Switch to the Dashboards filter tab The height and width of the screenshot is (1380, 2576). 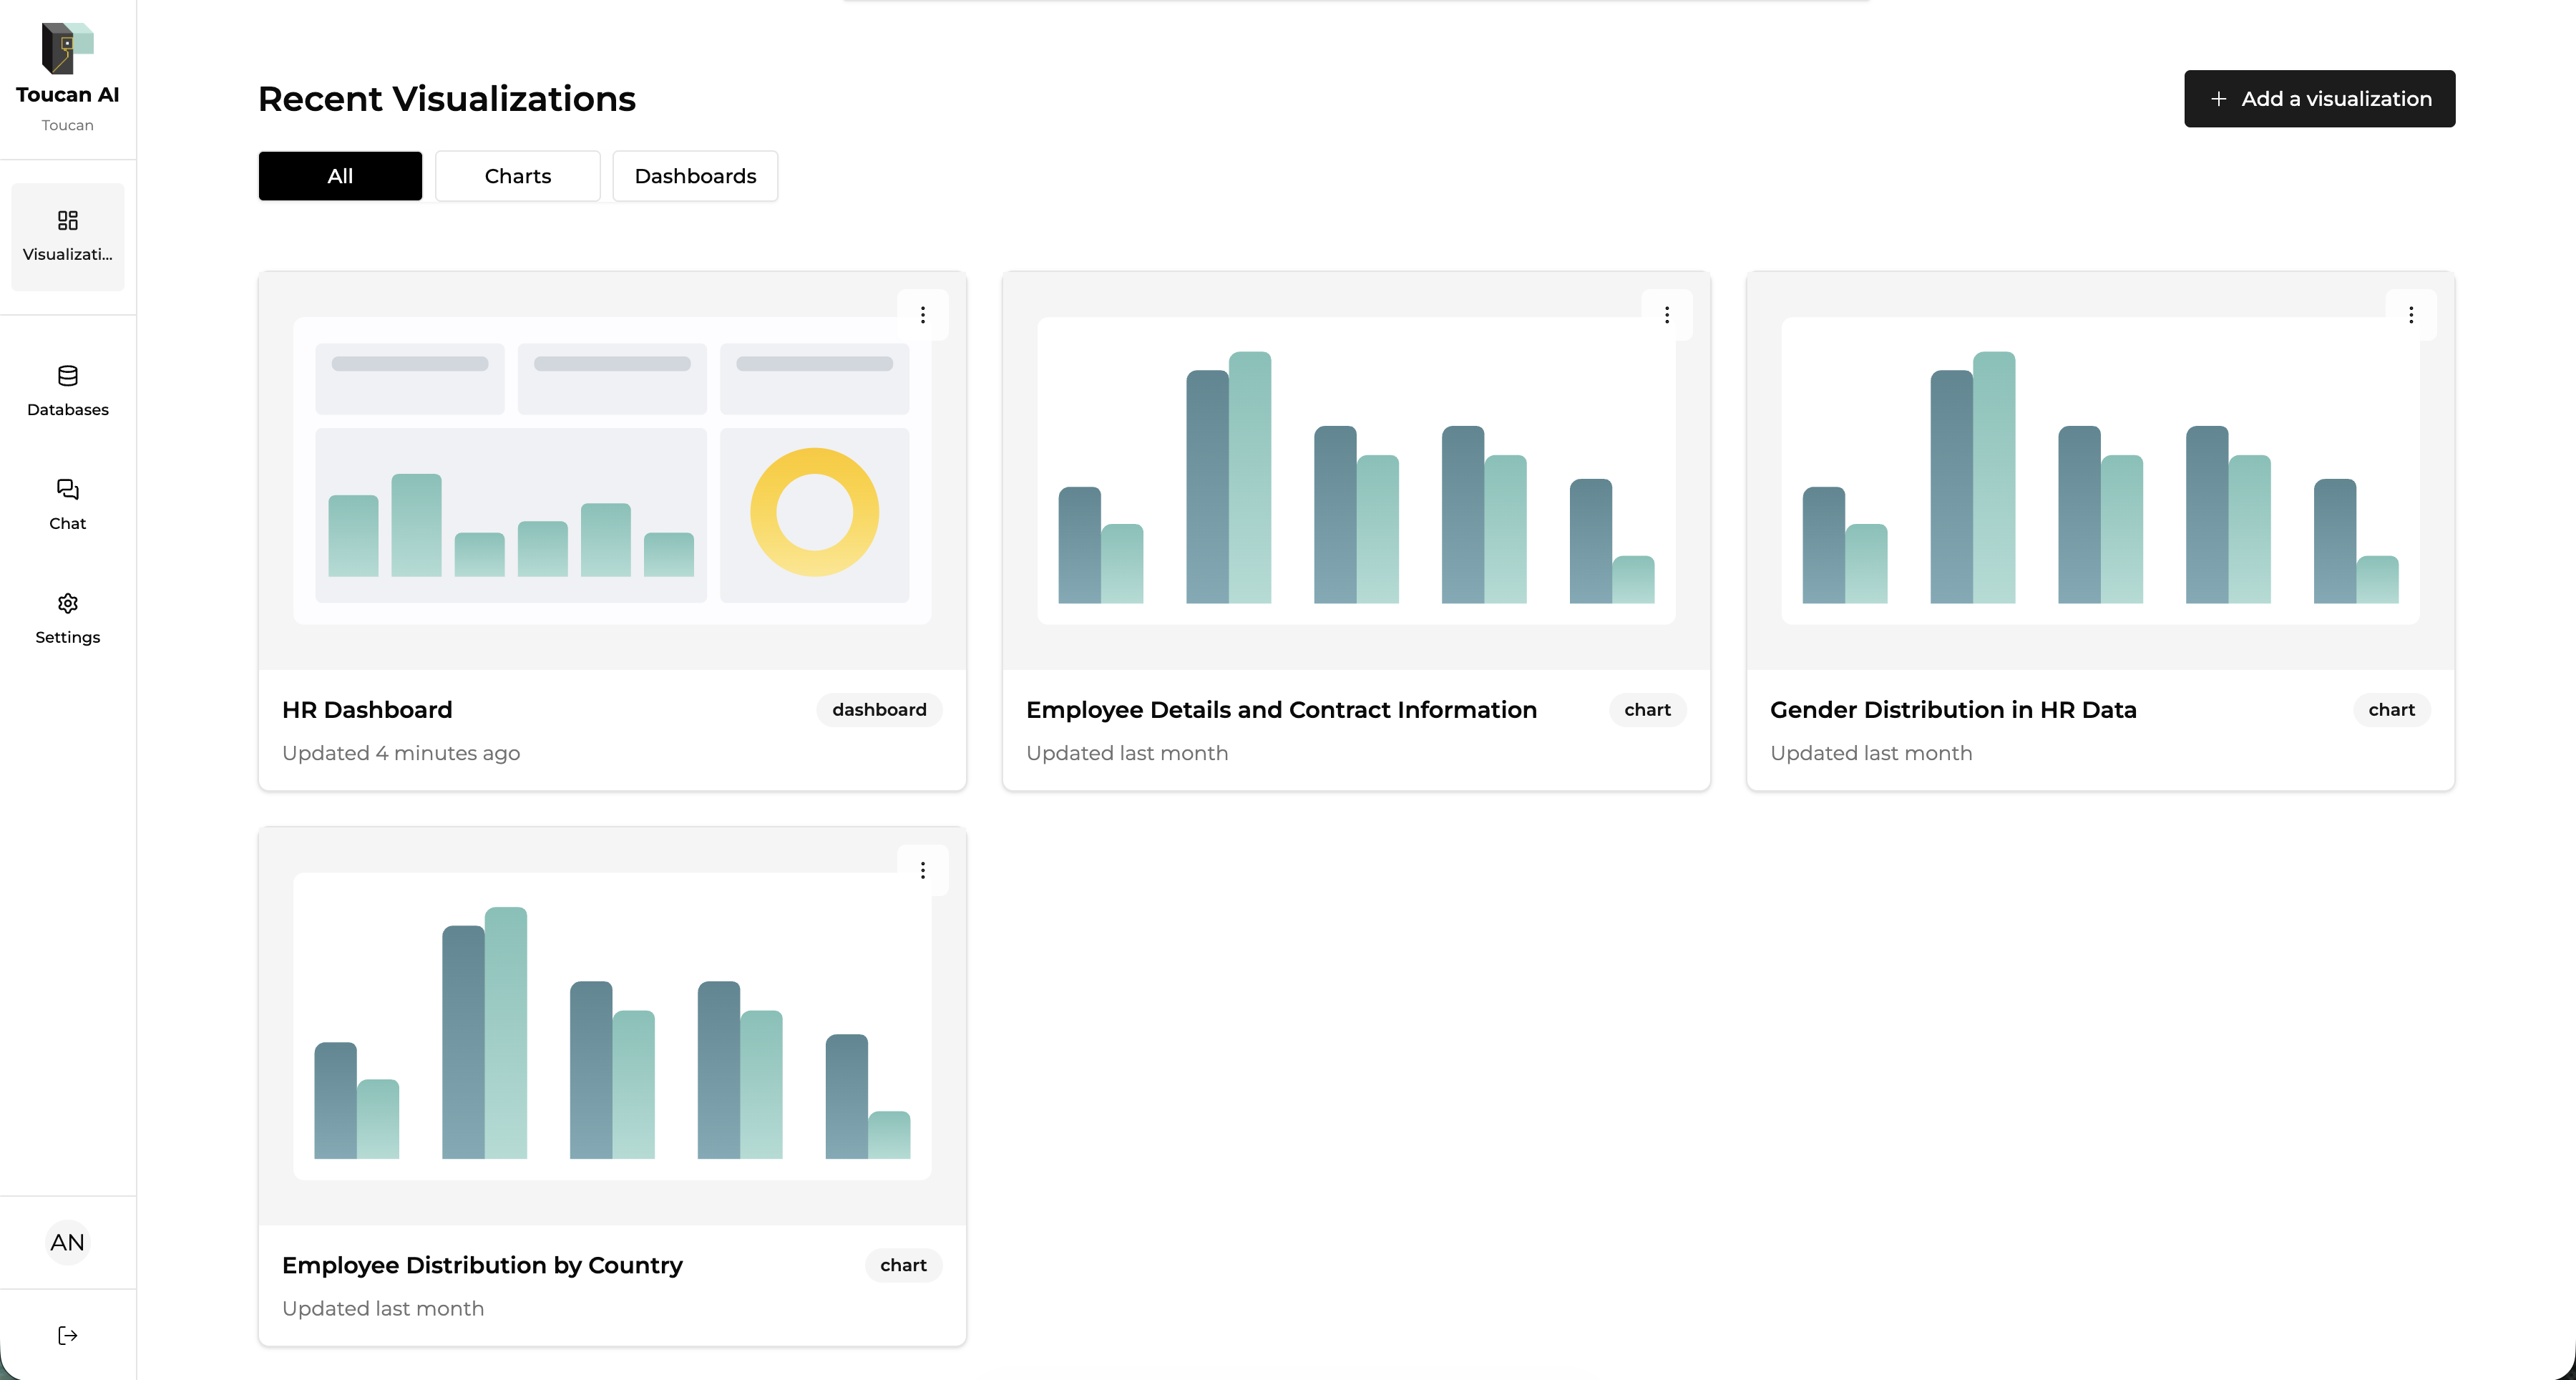pos(695,176)
